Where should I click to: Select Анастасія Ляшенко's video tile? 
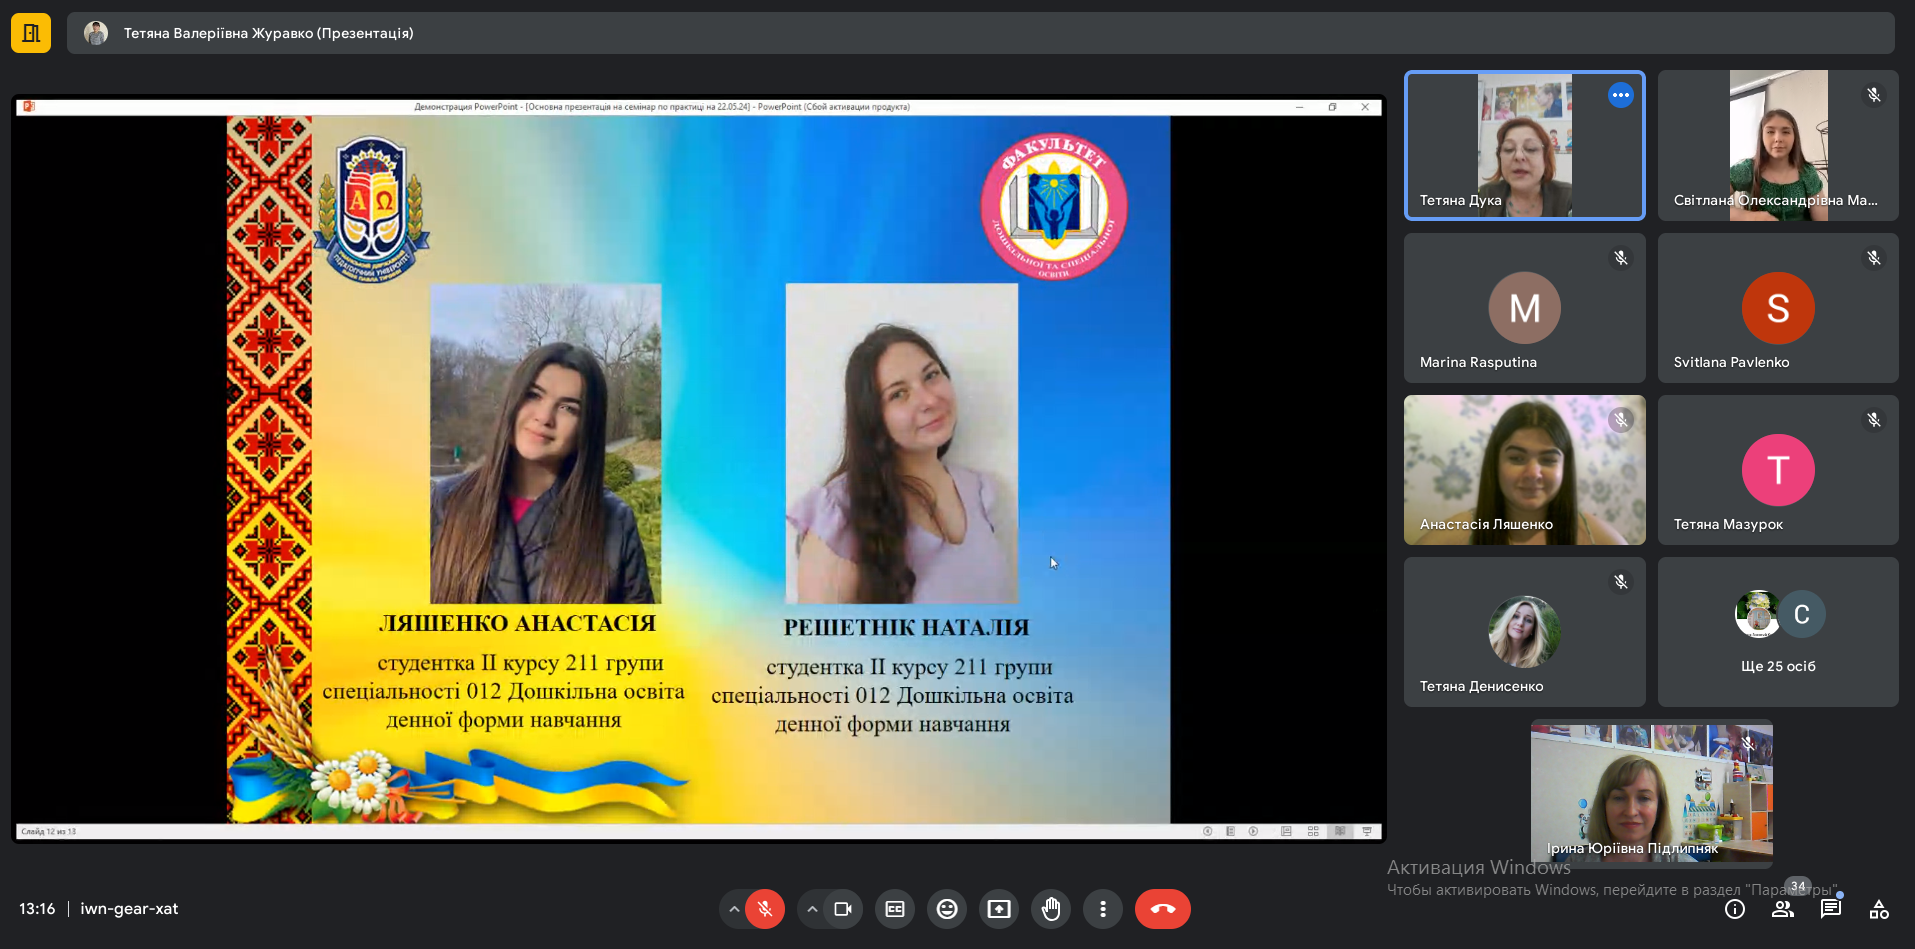click(x=1525, y=470)
